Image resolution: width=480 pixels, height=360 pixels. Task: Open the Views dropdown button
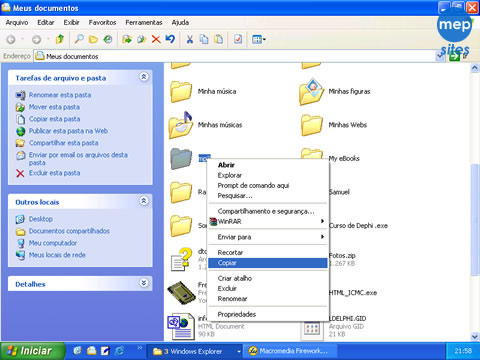tap(259, 39)
